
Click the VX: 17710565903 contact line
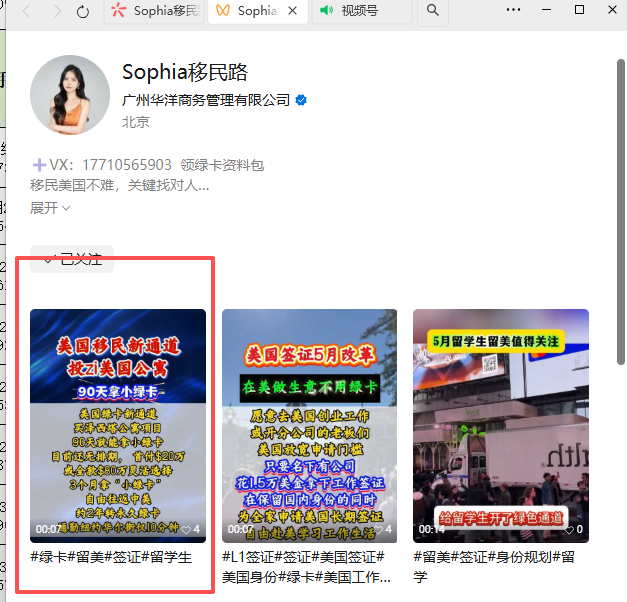pos(148,165)
